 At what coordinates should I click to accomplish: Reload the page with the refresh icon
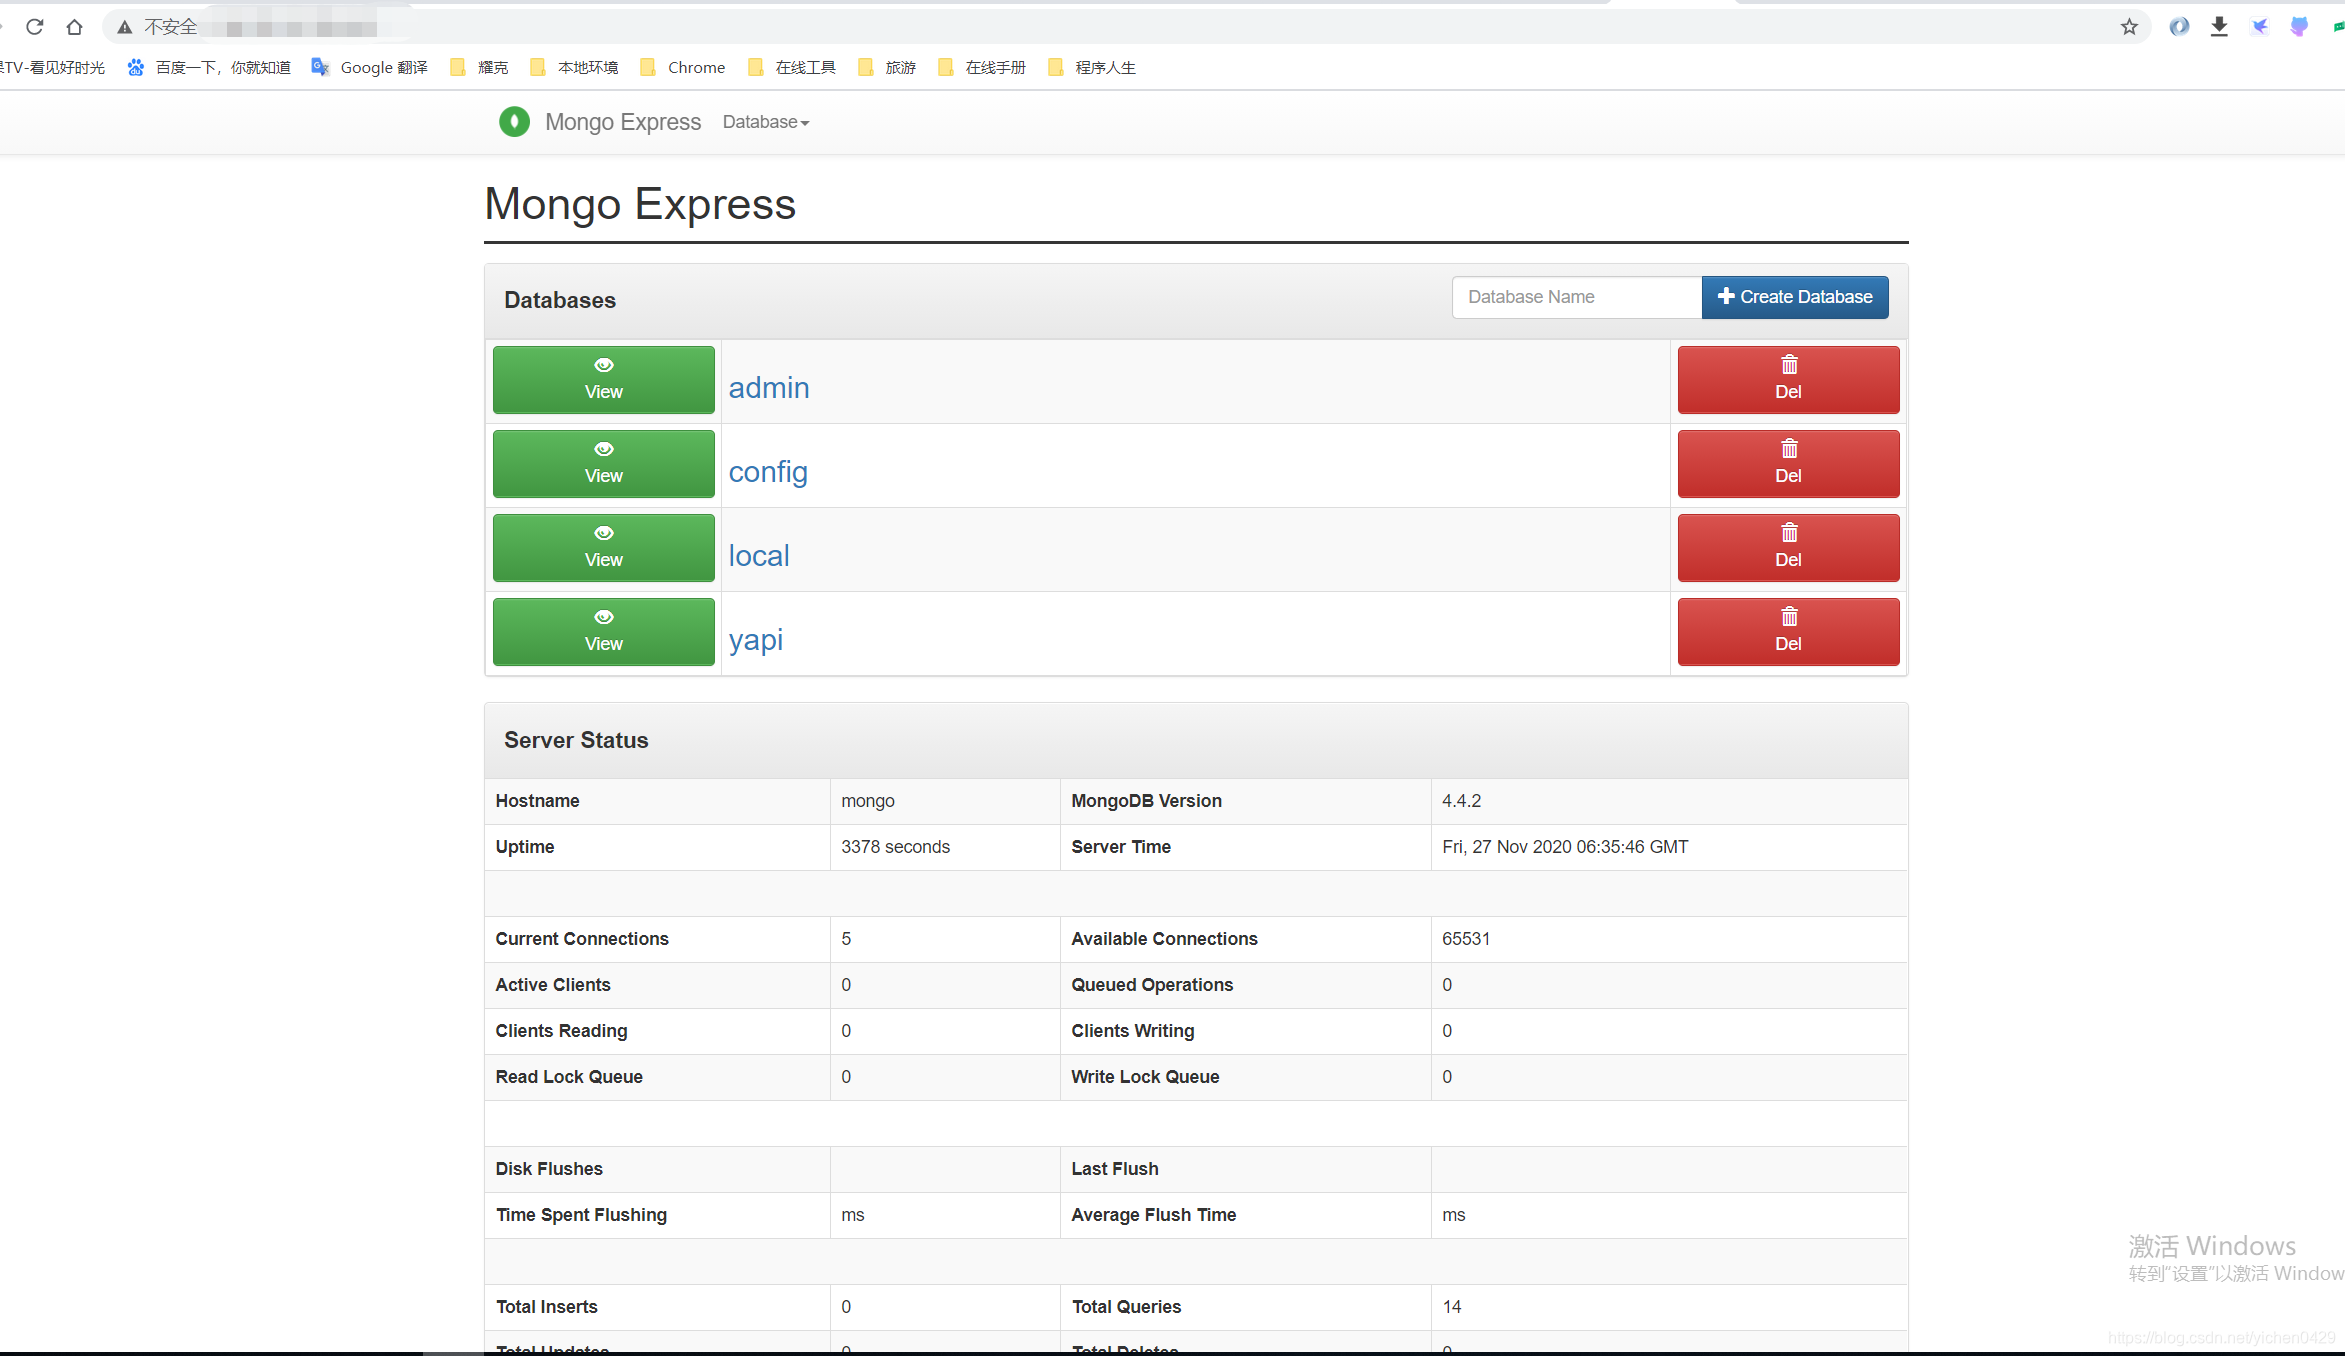coord(35,27)
